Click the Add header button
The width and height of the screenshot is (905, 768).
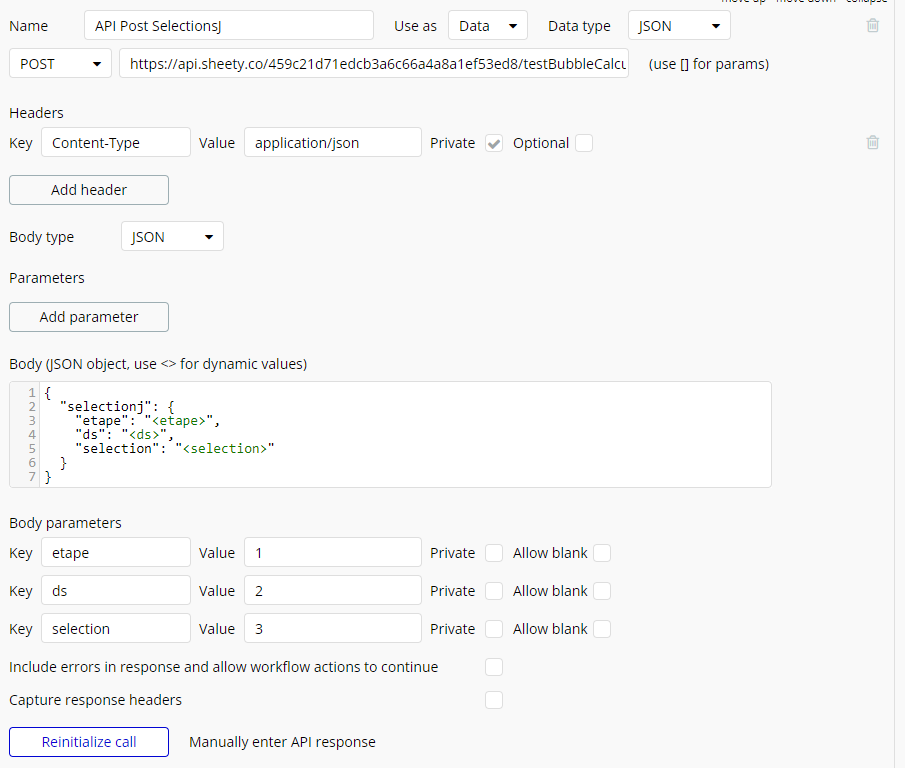pos(89,190)
